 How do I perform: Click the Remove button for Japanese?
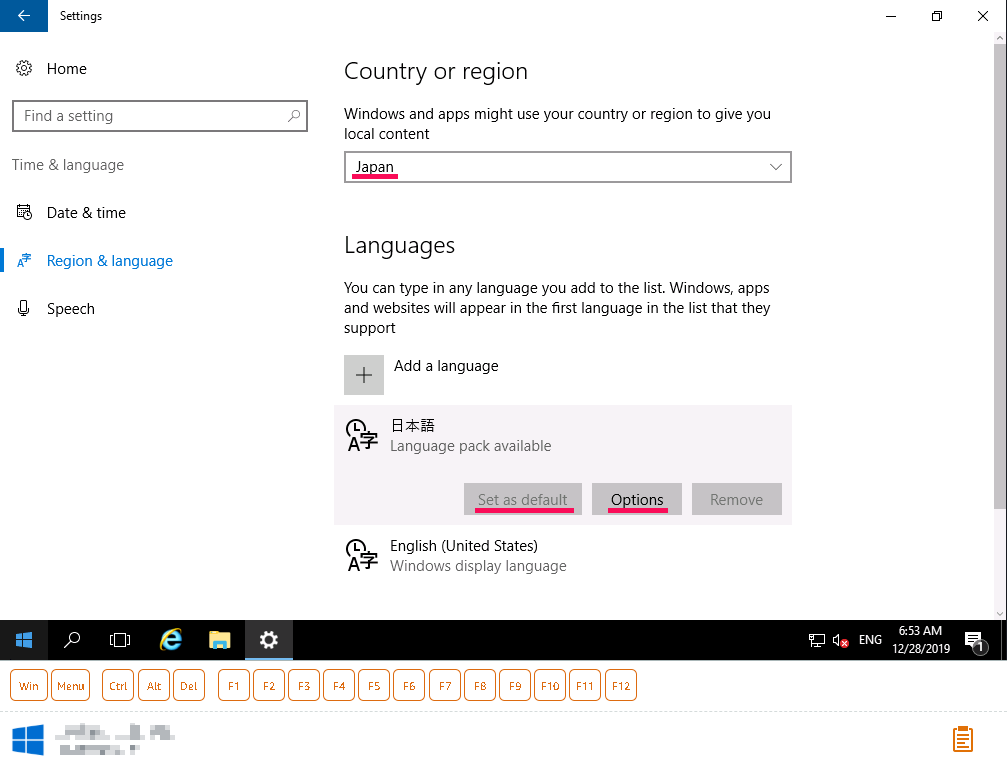(x=737, y=499)
